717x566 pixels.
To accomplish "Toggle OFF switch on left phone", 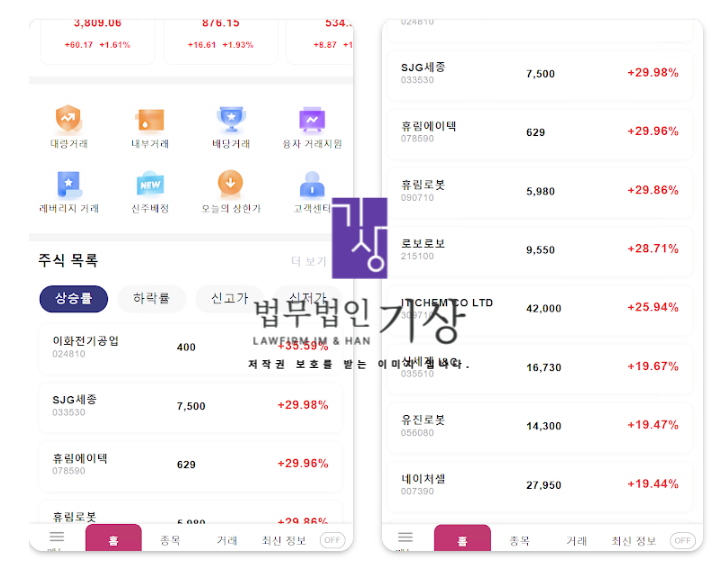I will coord(332,540).
